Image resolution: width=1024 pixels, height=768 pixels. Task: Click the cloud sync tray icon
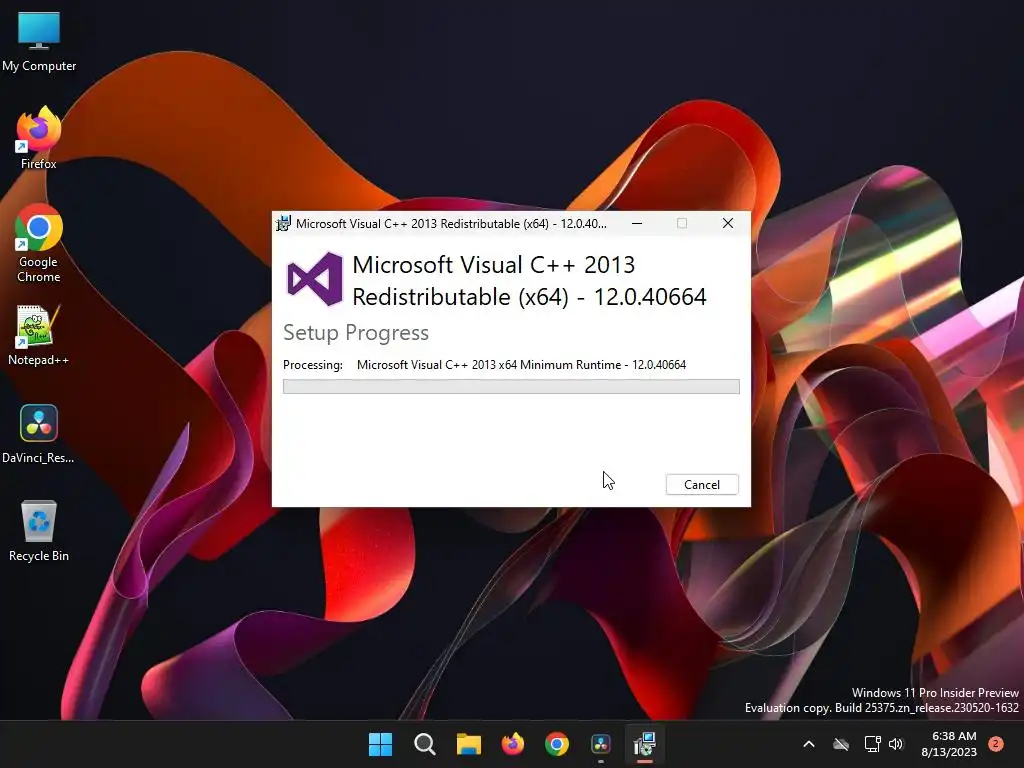(841, 744)
